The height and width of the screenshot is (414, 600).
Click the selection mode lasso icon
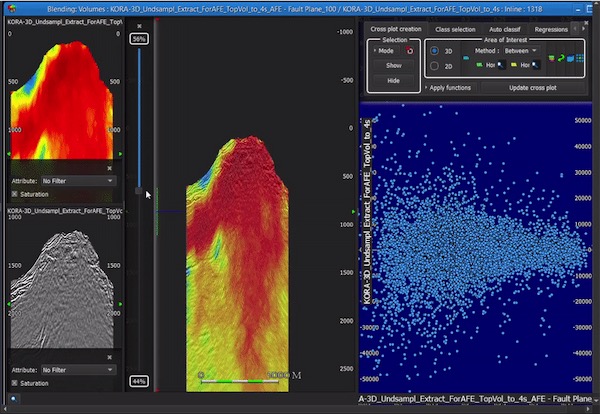click(409, 51)
